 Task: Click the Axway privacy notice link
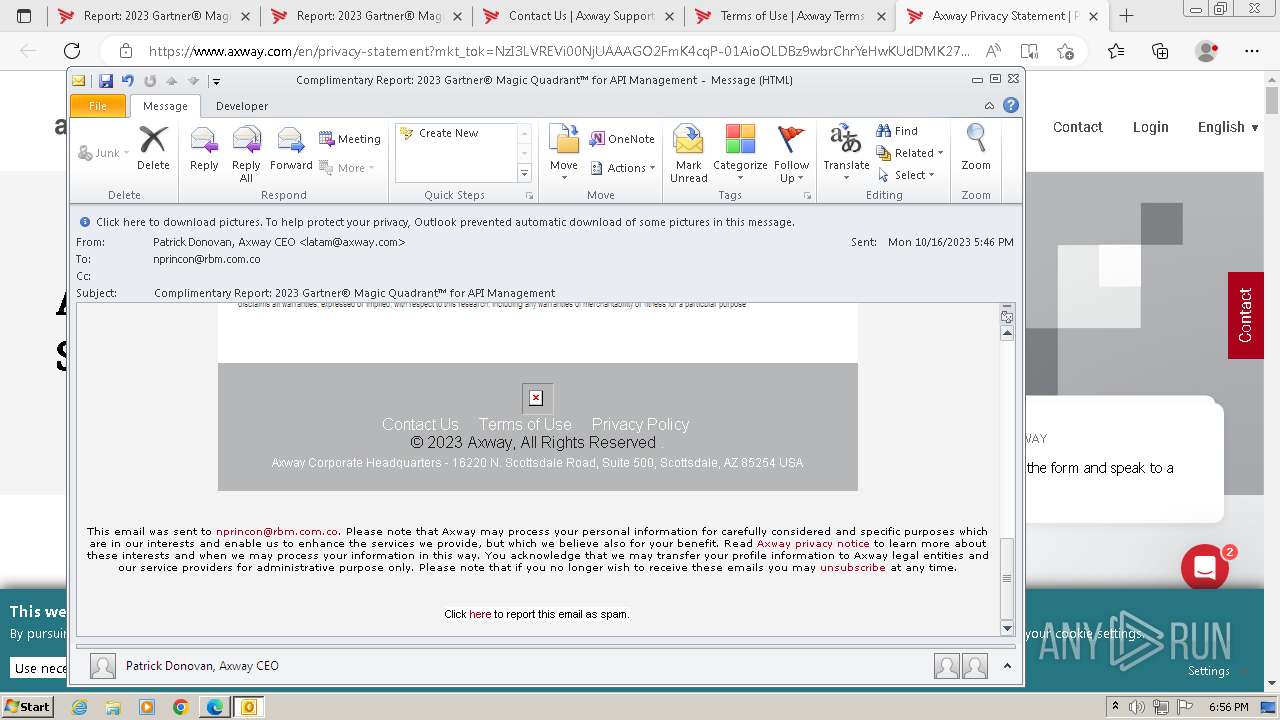[x=813, y=544]
